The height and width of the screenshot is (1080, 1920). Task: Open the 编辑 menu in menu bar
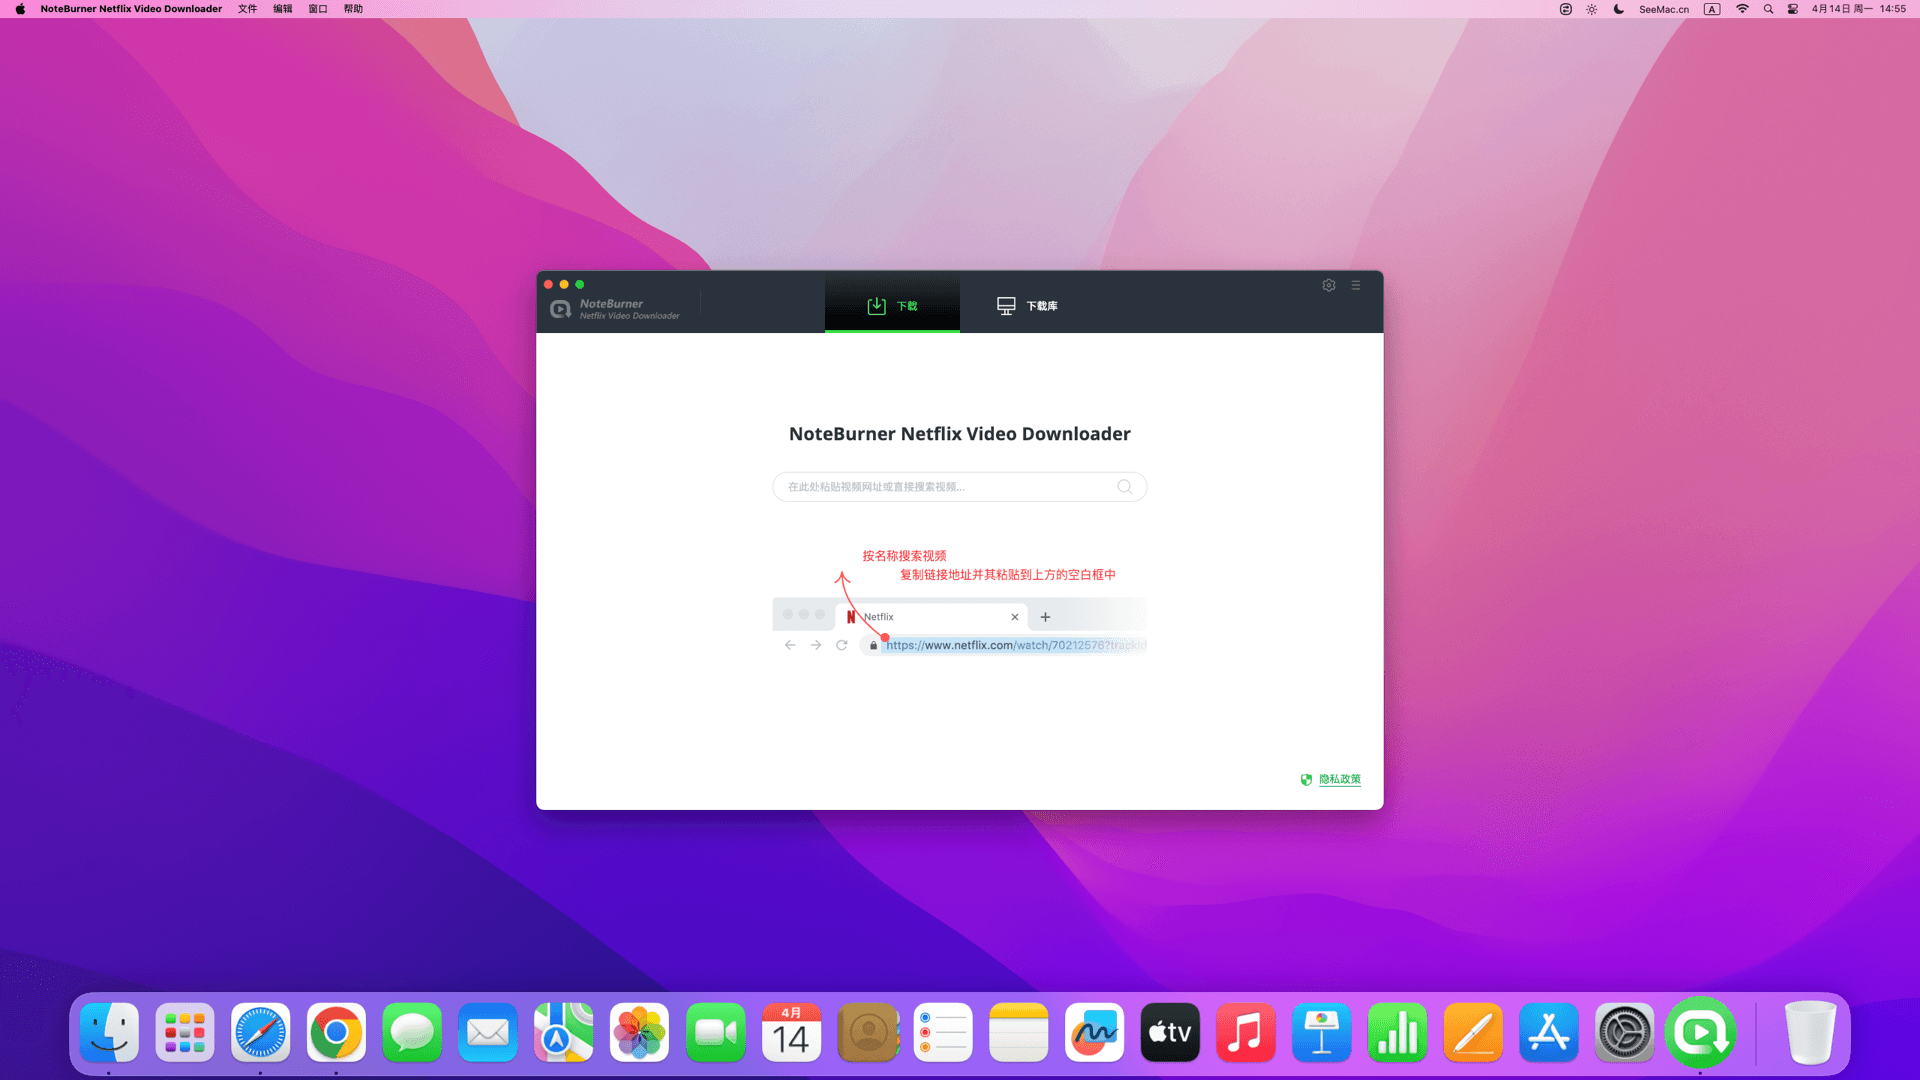[283, 9]
